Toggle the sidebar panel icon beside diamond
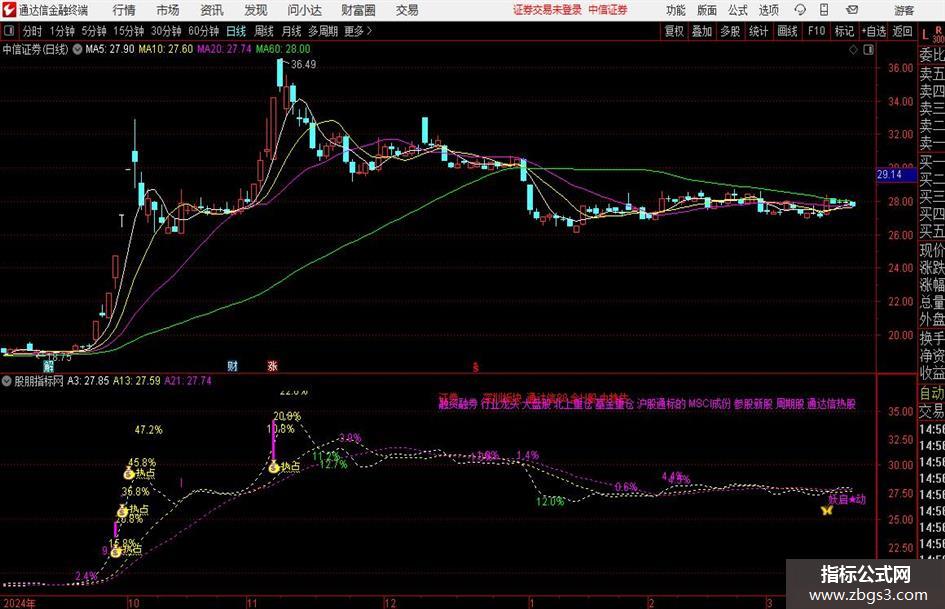Screen dimensions: 945x609 (868, 50)
